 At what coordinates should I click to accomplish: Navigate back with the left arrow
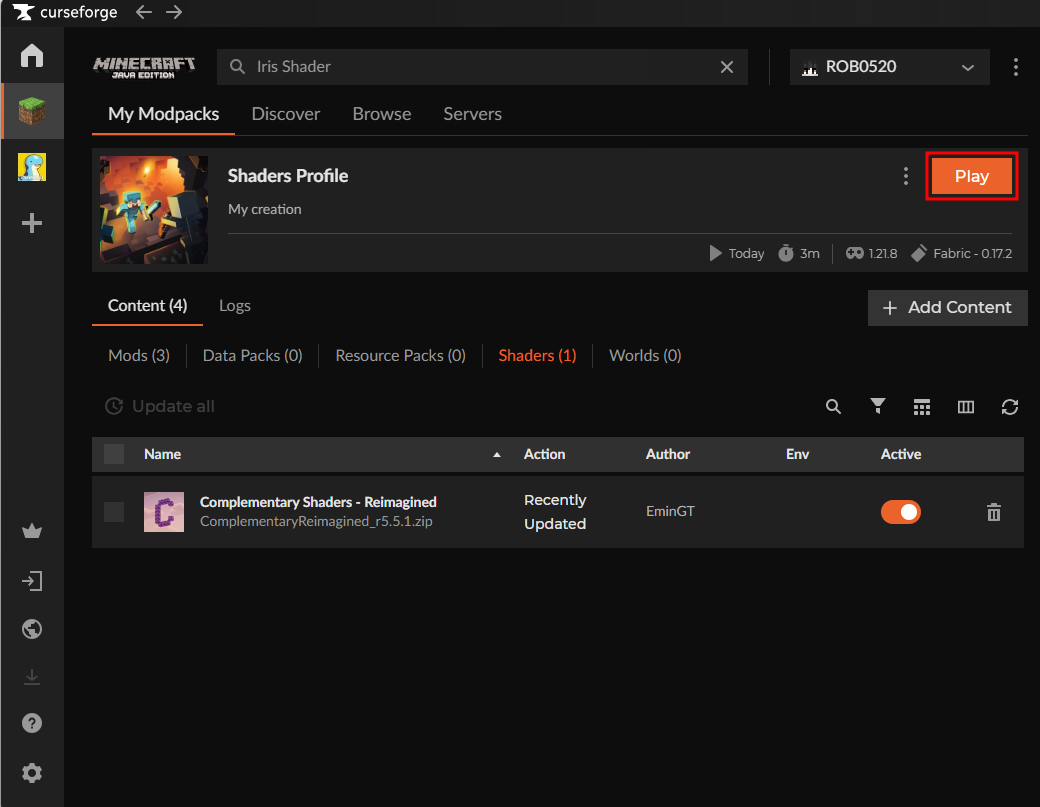144,12
